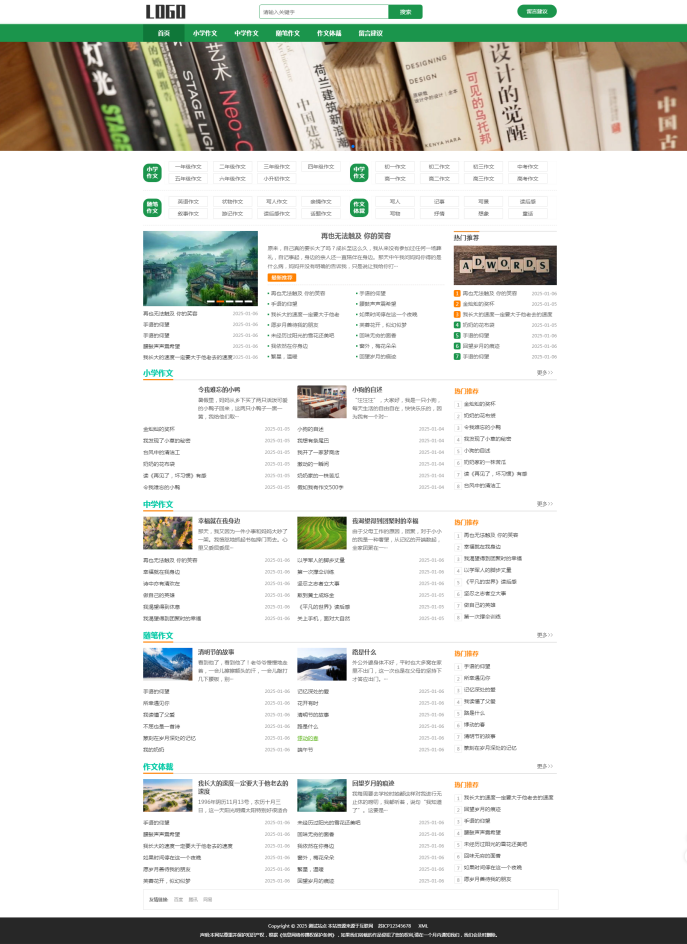Viewport: 687px width, 944px height.
Task: Select the 高考作文 category tag
Action: pos(527,179)
